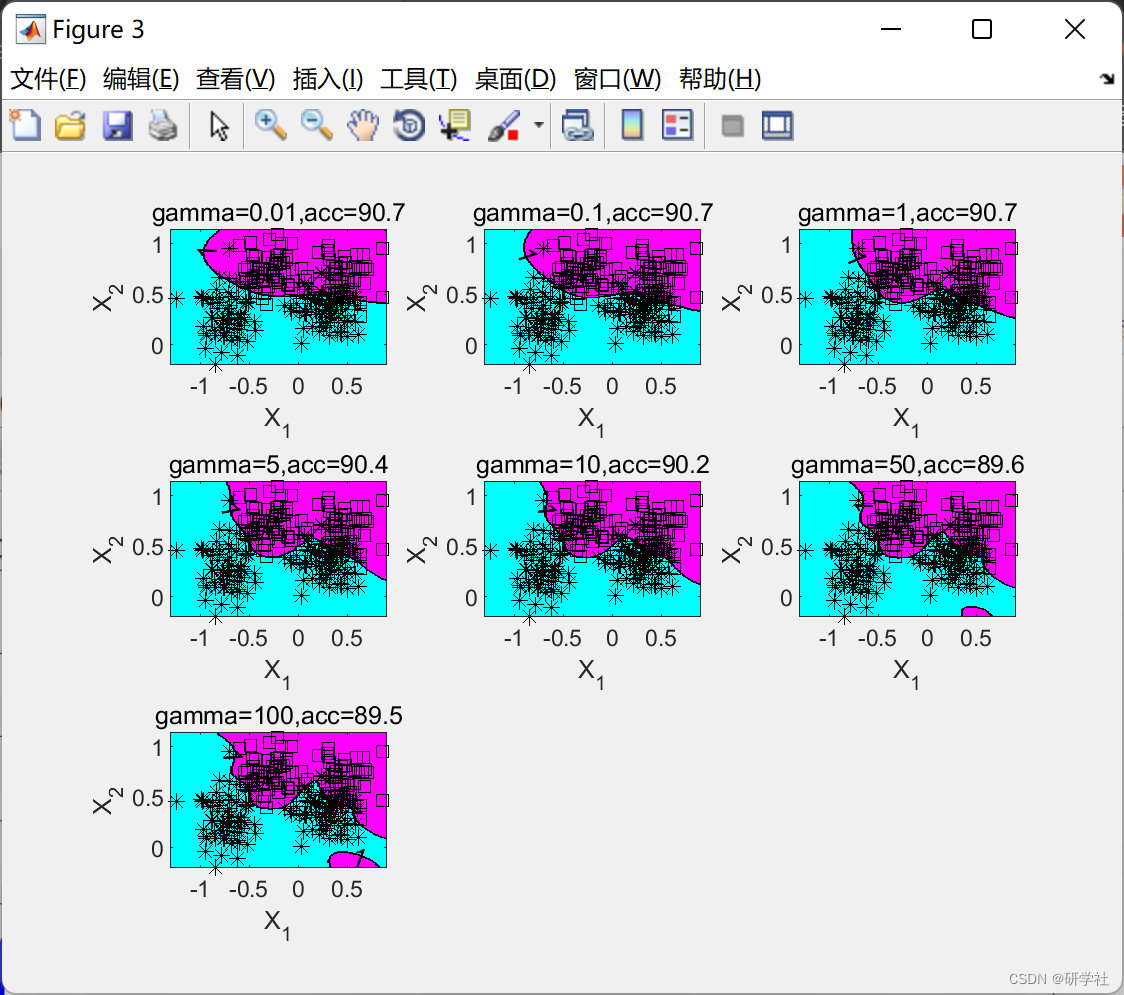Print the figure

(x=163, y=125)
